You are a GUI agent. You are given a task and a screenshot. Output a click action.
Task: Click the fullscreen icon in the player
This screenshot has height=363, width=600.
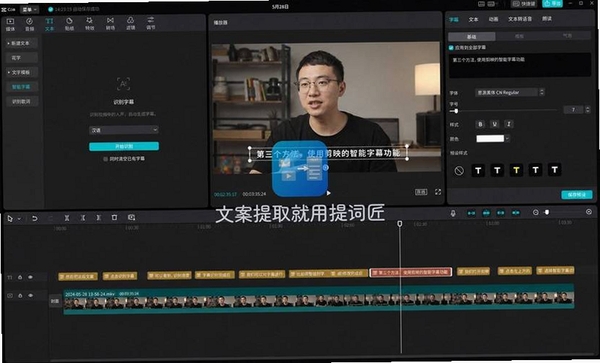[438, 192]
